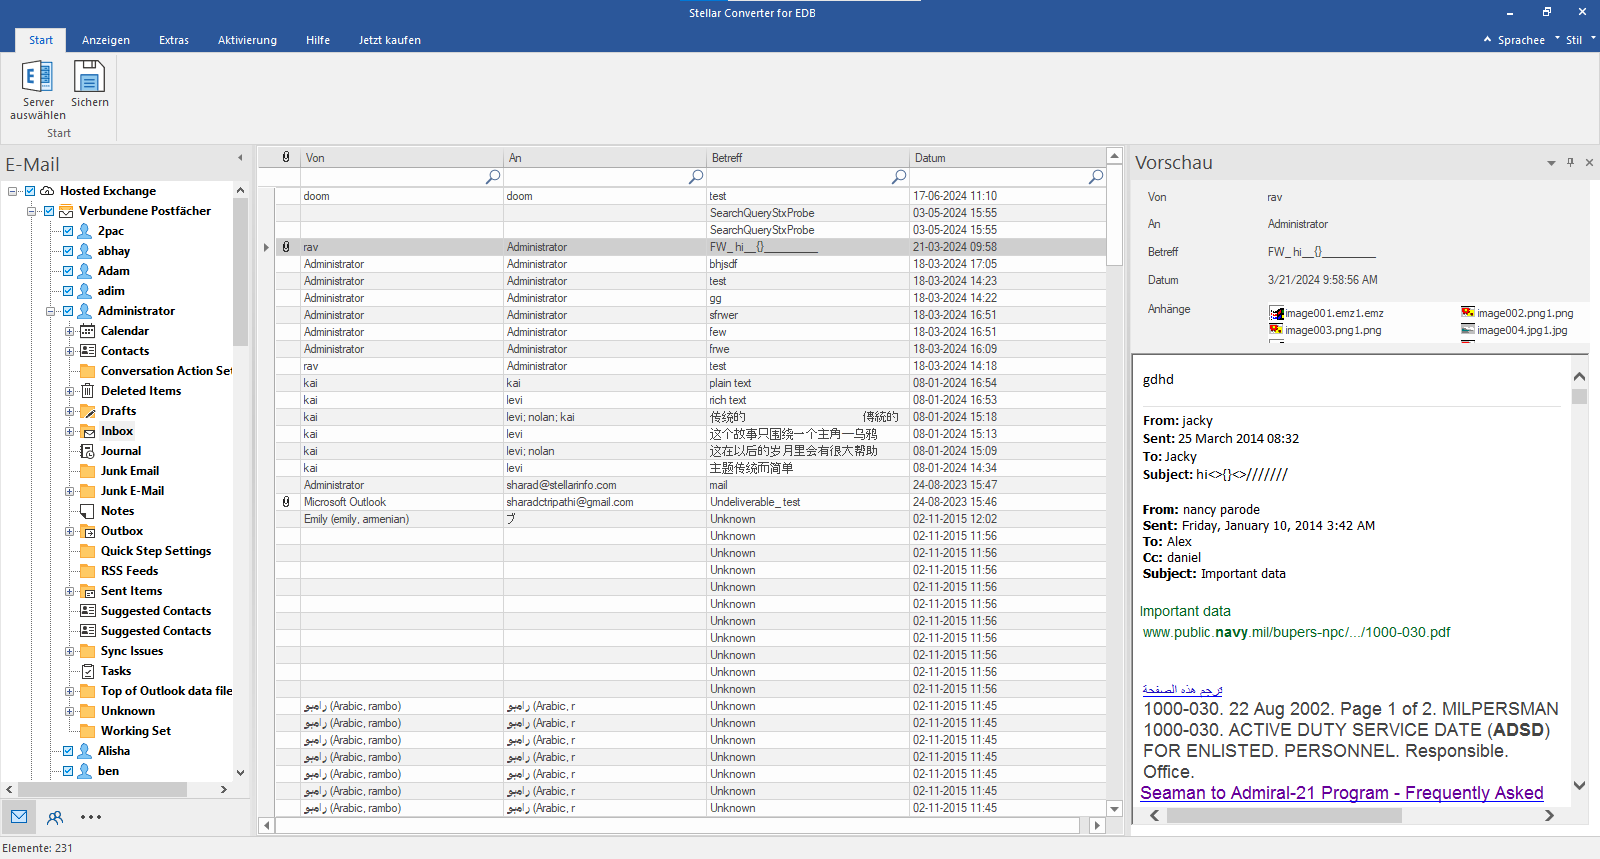1600x859 pixels.
Task: Open attachment image002.png1.png
Action: (1516, 313)
